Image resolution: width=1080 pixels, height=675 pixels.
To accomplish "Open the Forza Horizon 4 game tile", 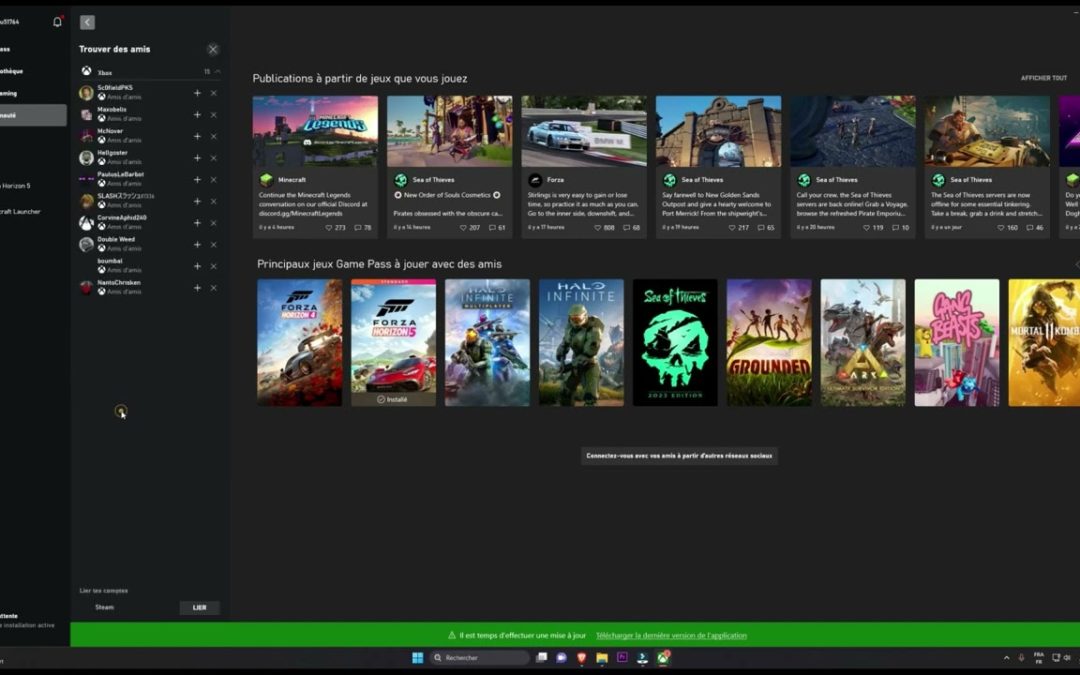I will coord(300,342).
